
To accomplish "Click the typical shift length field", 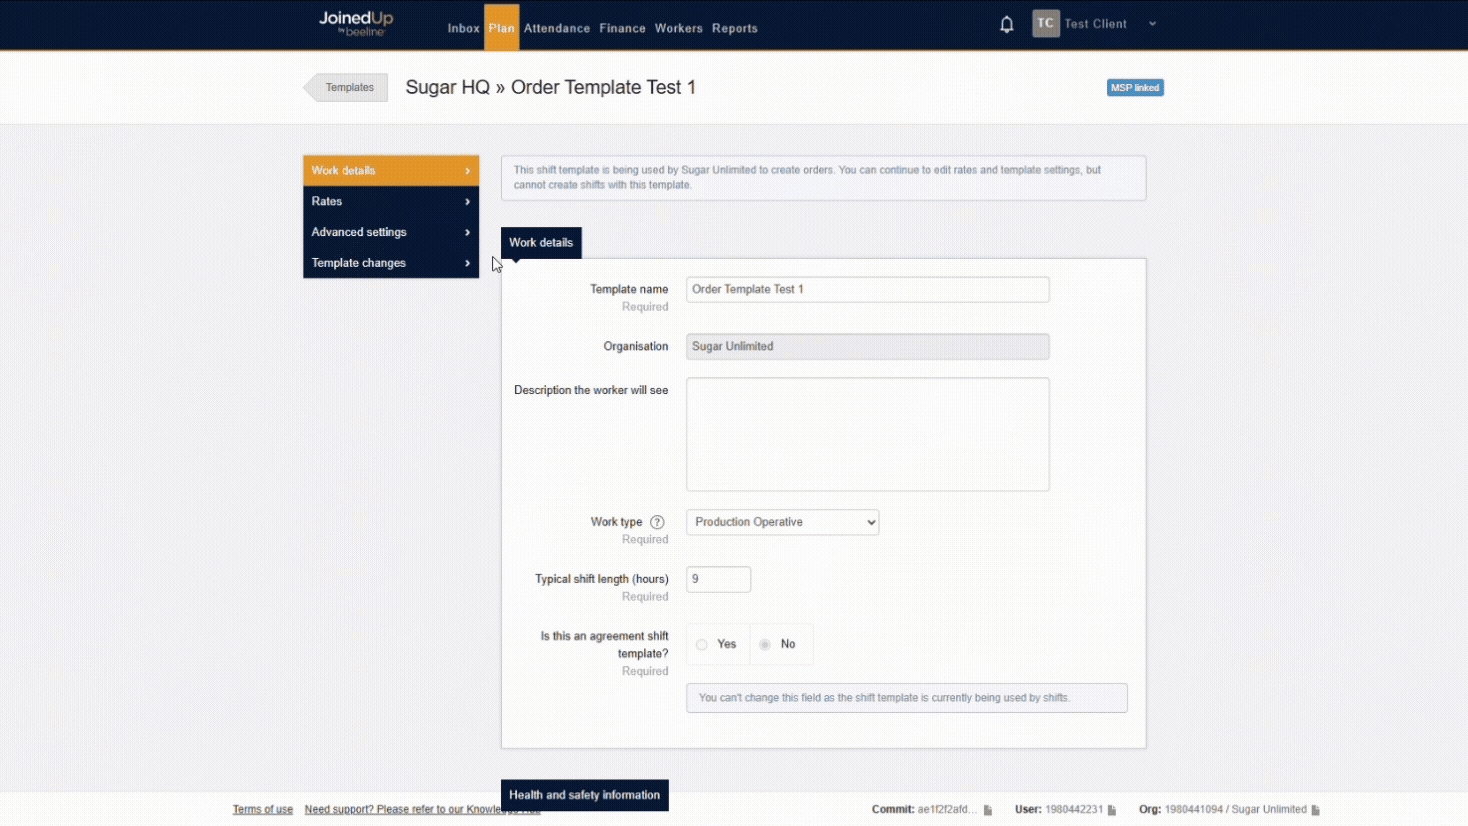I will [718, 579].
